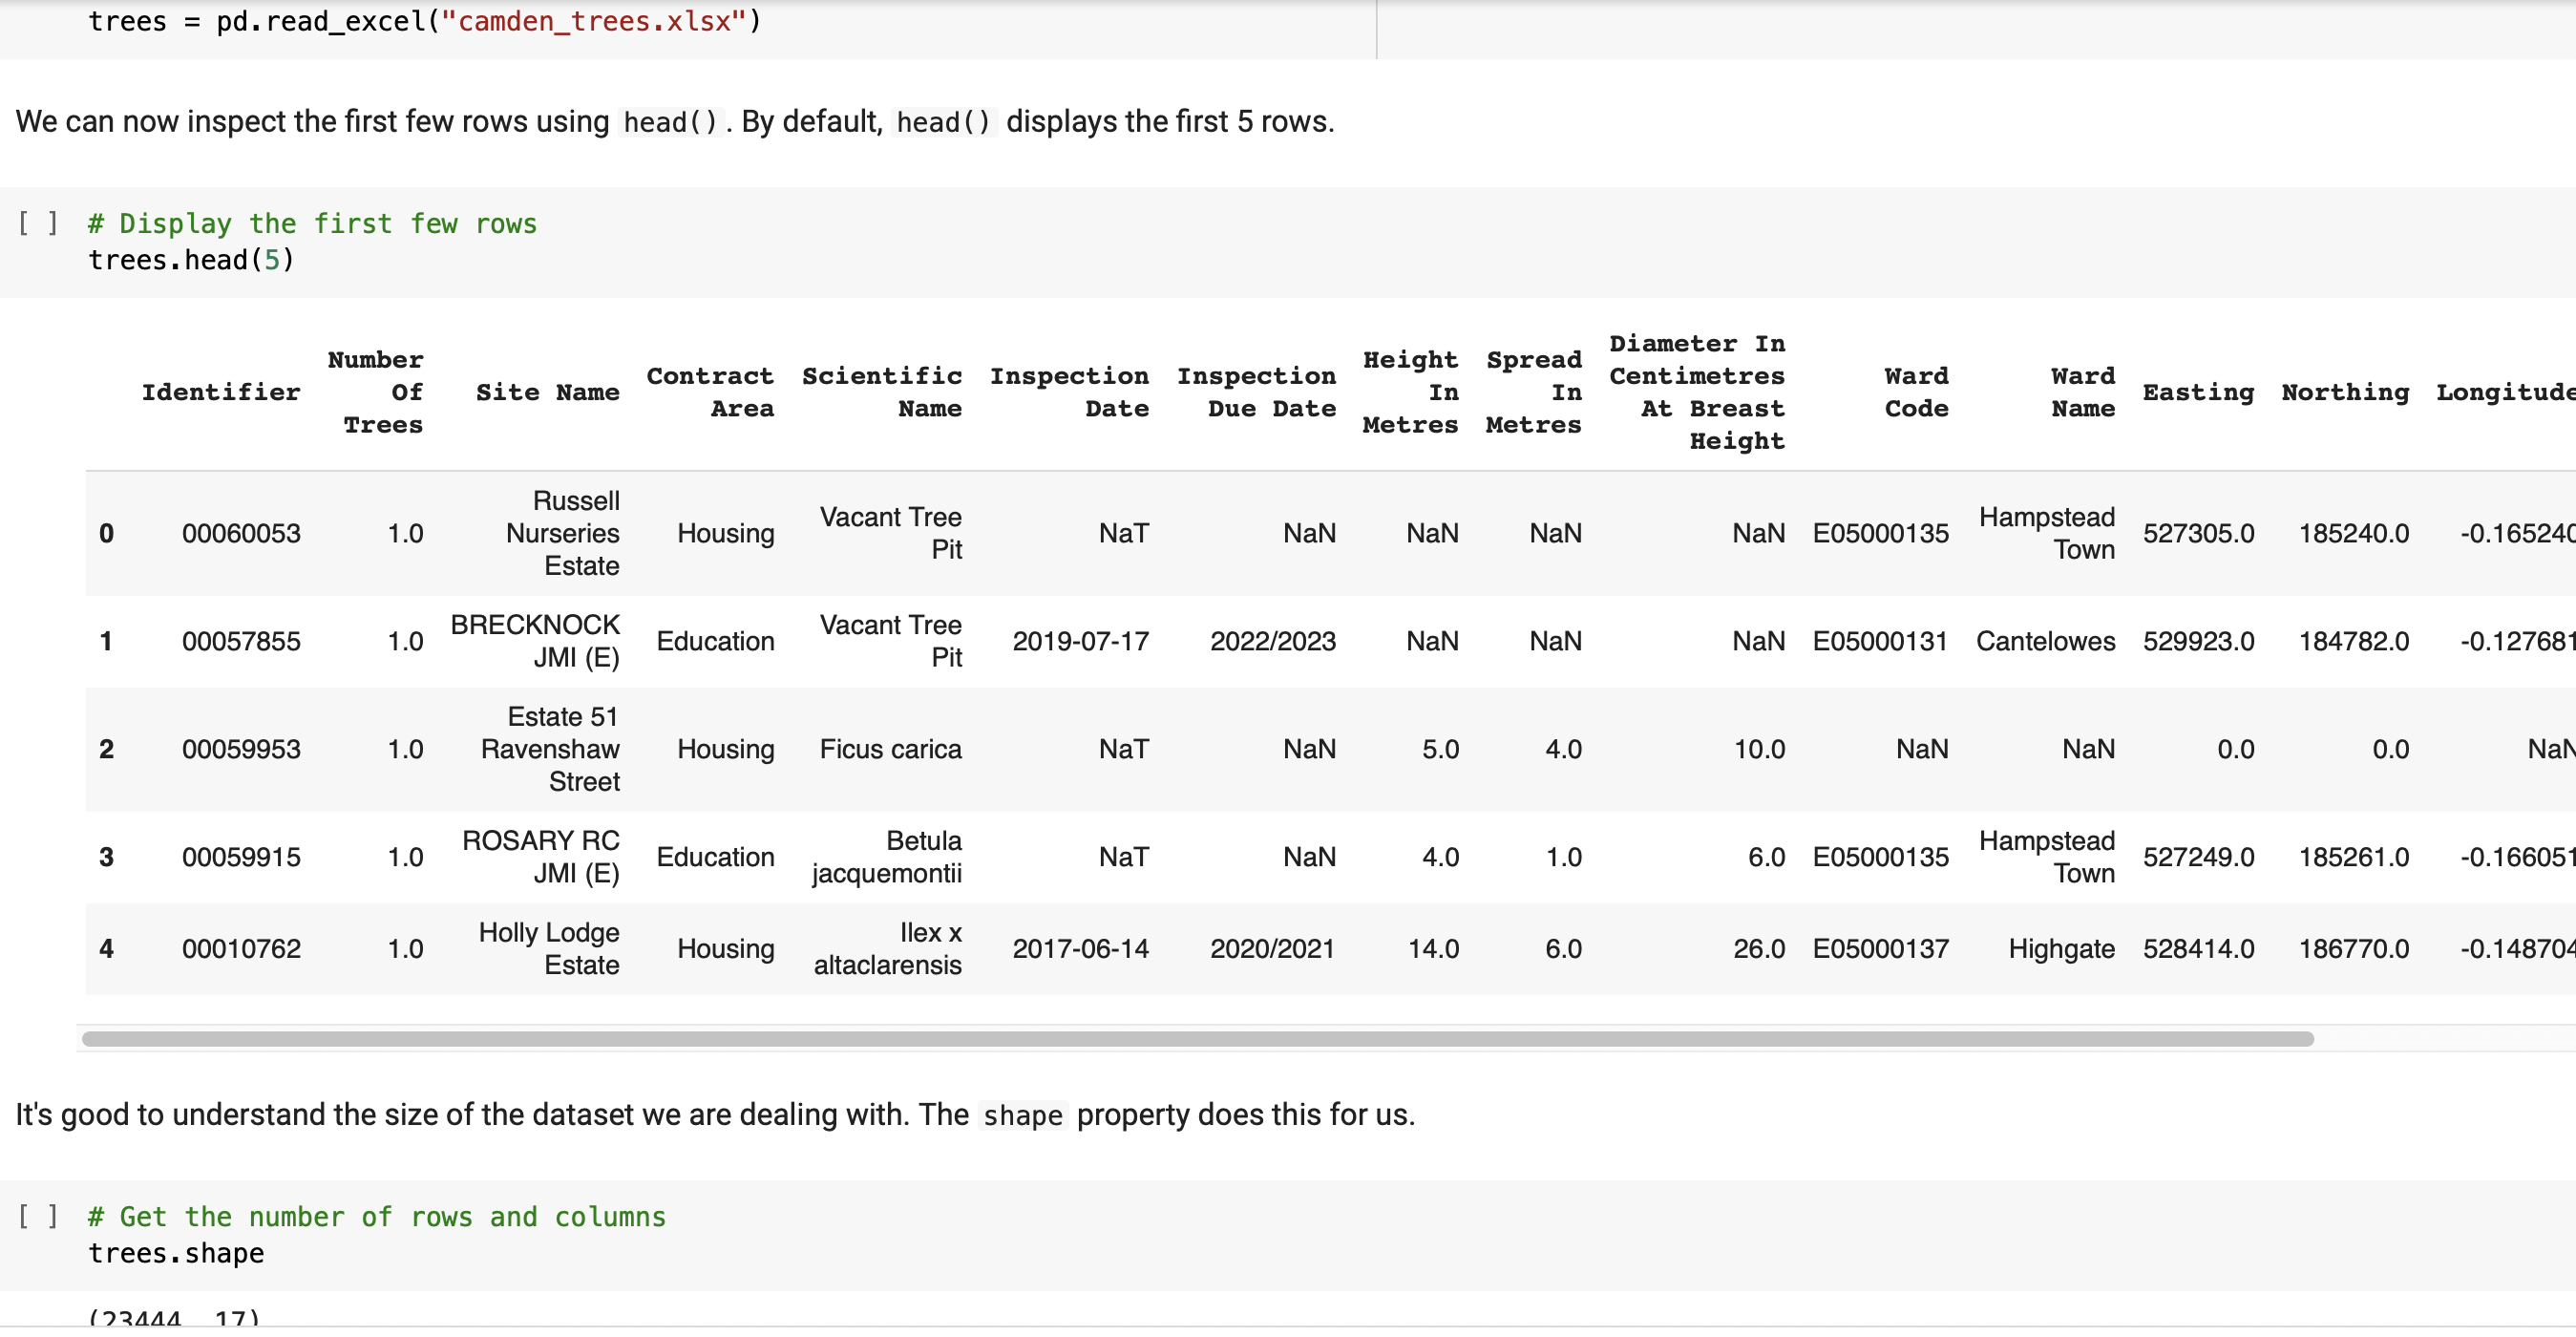The image size is (2576, 1337).
Task: Click the comment line # Display the first few rows
Action: 311,223
